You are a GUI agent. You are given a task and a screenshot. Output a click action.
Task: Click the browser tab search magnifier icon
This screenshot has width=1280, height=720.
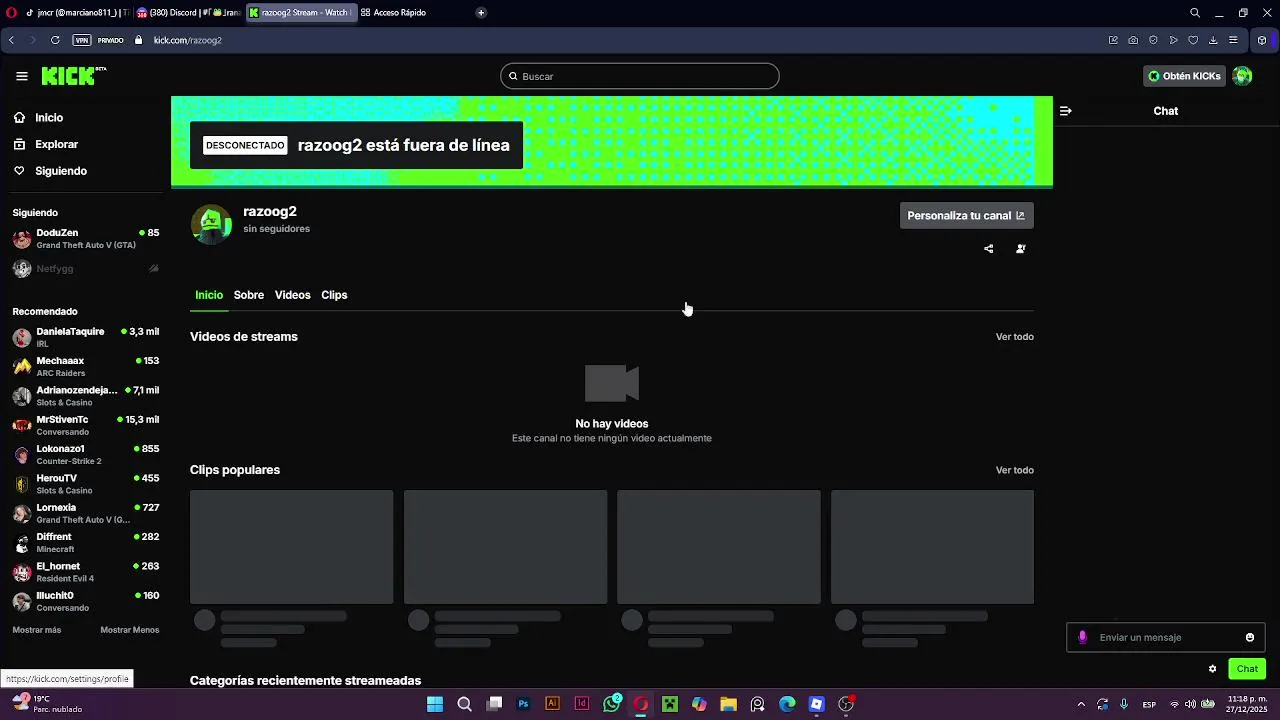1195,13
